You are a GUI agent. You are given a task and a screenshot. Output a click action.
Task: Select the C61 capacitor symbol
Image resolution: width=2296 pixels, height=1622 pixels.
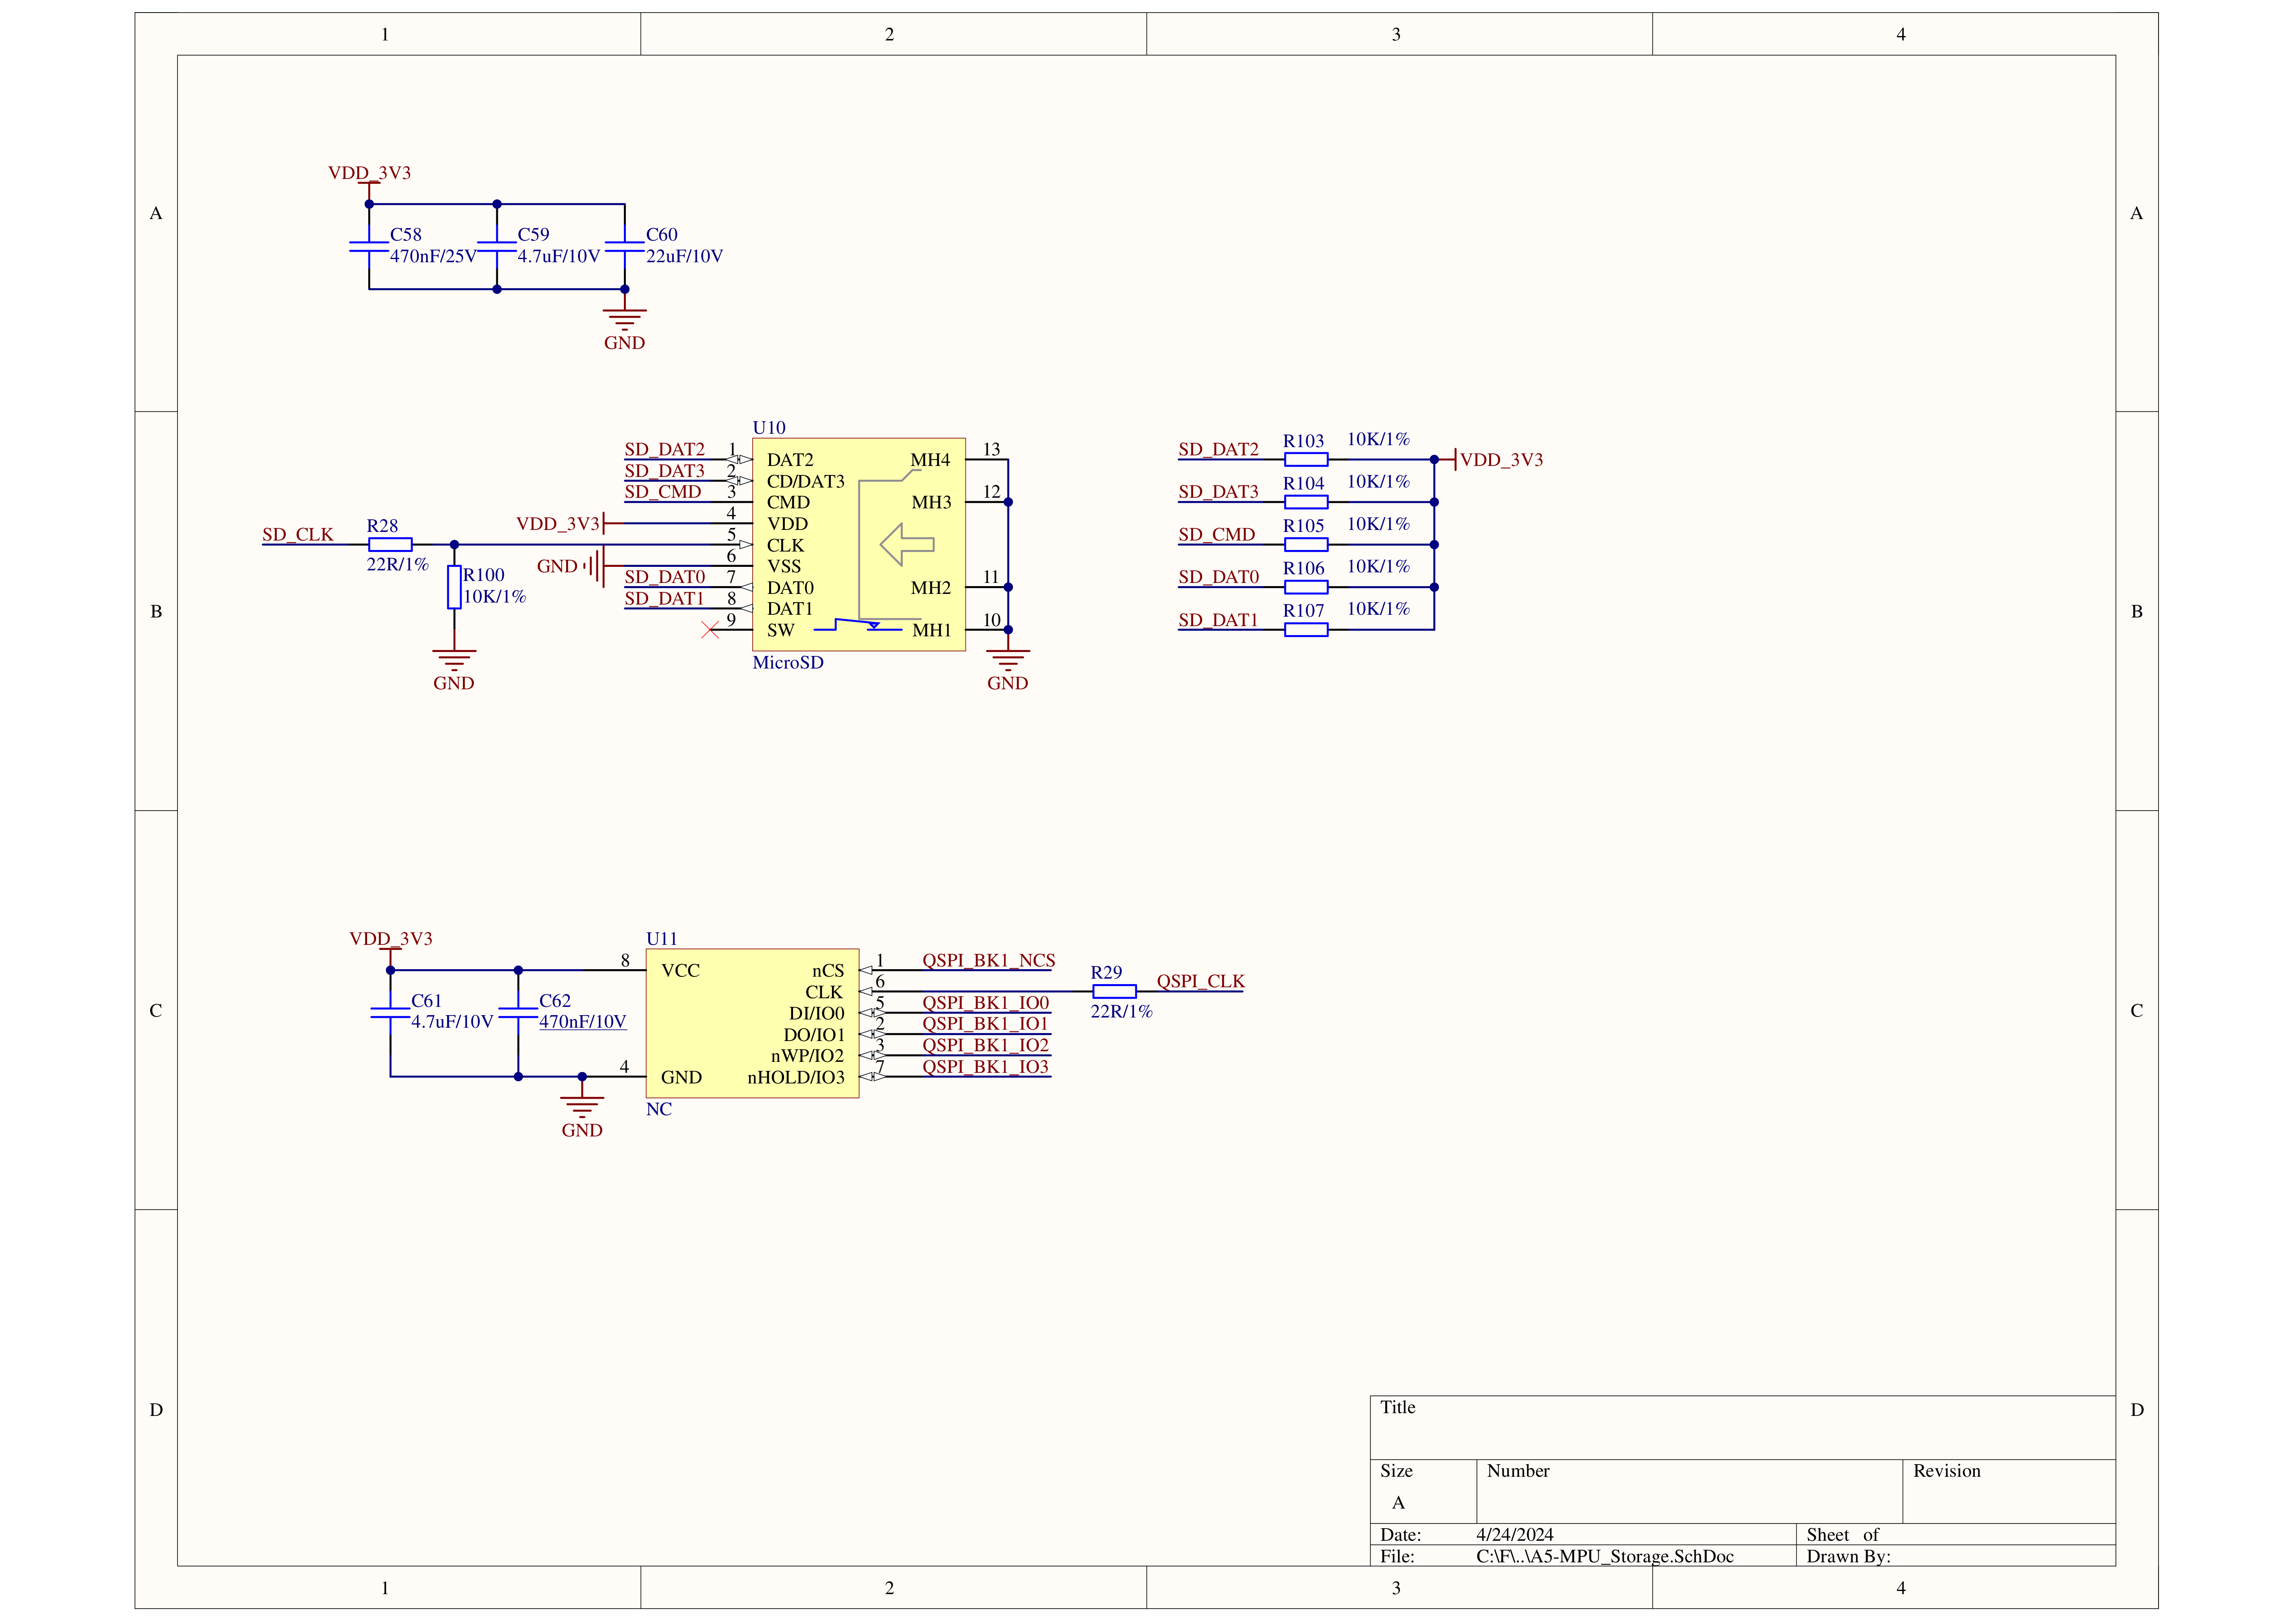point(390,1013)
